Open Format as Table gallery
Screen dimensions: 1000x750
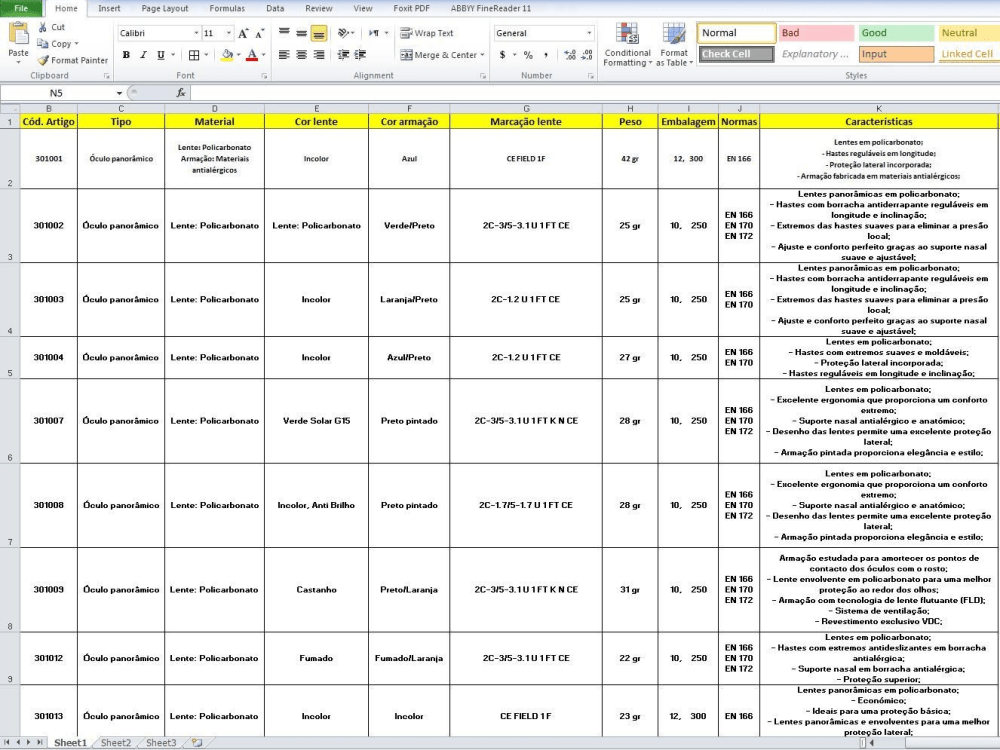point(674,45)
